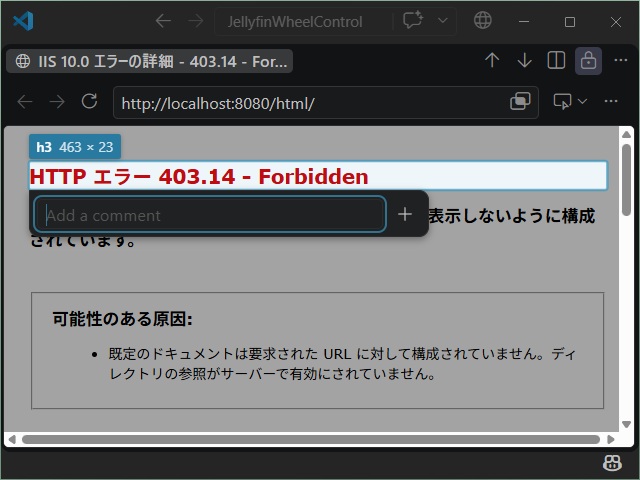
Task: Expand the element selector dropdown arrow
Action: tap(582, 101)
